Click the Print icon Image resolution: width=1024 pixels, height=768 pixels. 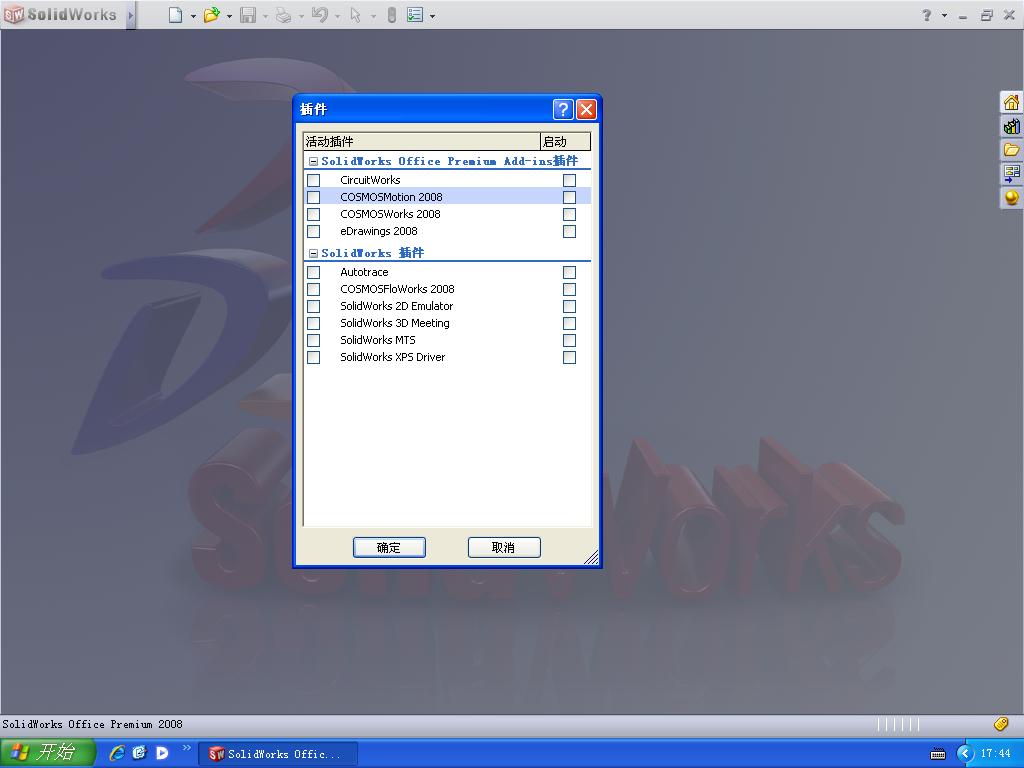pyautogui.click(x=283, y=14)
